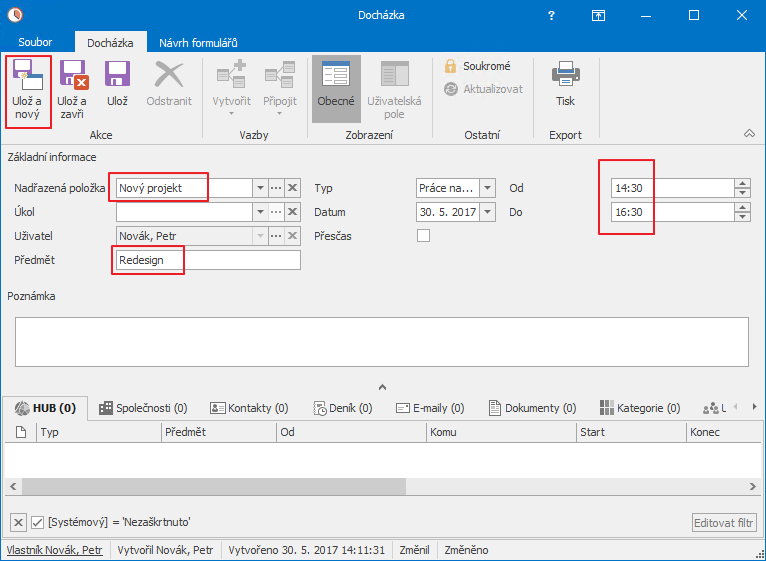Click the horizontal scrollbar thumb
Viewport: 766px width, 561px height.
click(214, 486)
